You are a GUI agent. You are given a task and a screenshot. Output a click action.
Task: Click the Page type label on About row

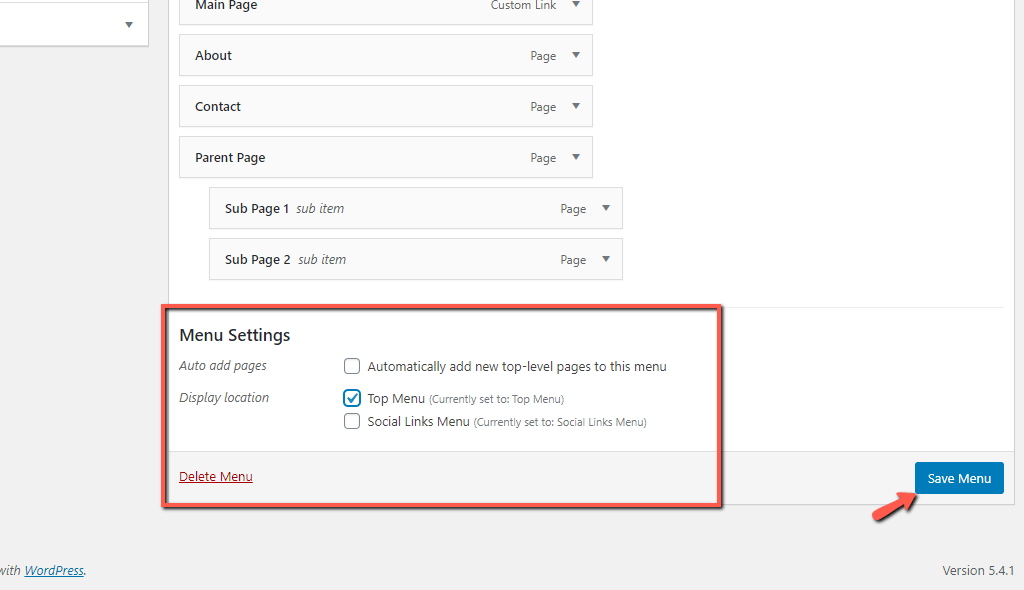[x=543, y=56]
